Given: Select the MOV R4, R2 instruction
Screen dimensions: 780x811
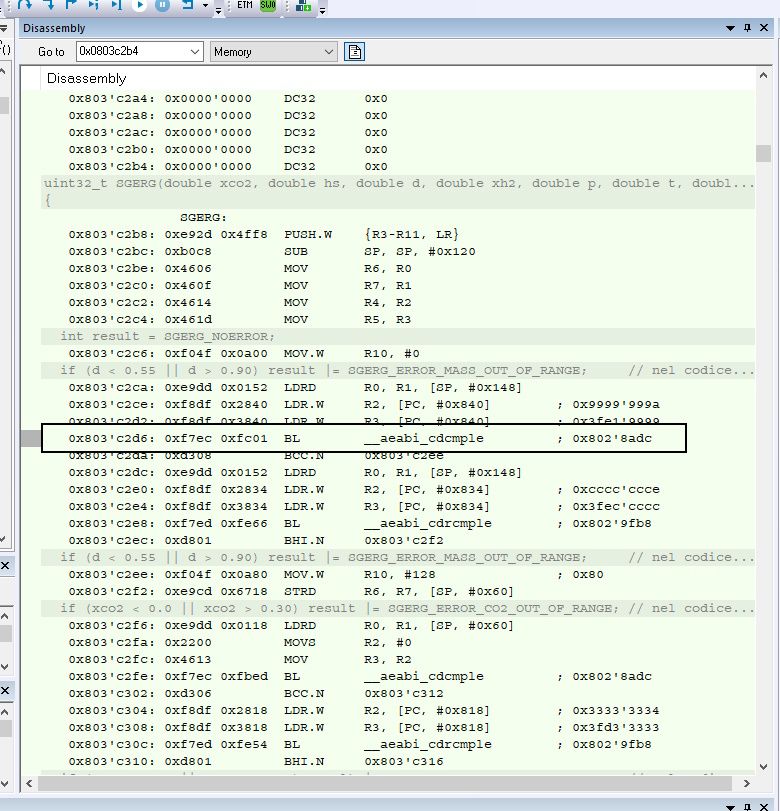Looking at the screenshot, I should (x=398, y=303).
